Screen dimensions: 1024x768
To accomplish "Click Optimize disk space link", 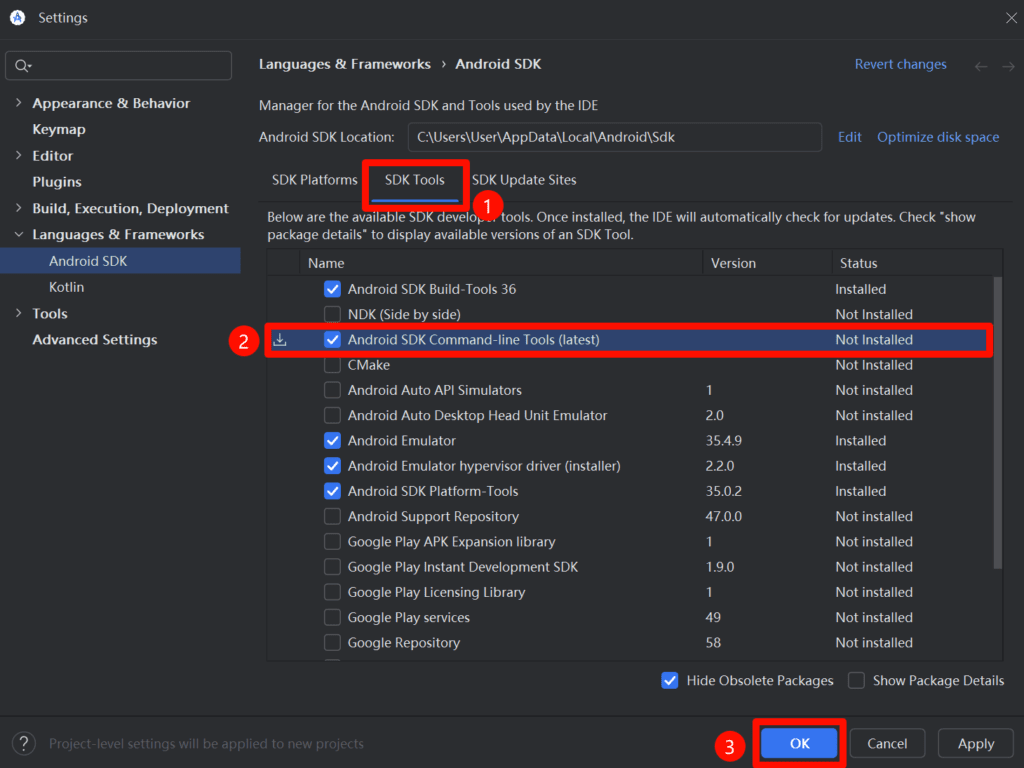I will [x=938, y=137].
